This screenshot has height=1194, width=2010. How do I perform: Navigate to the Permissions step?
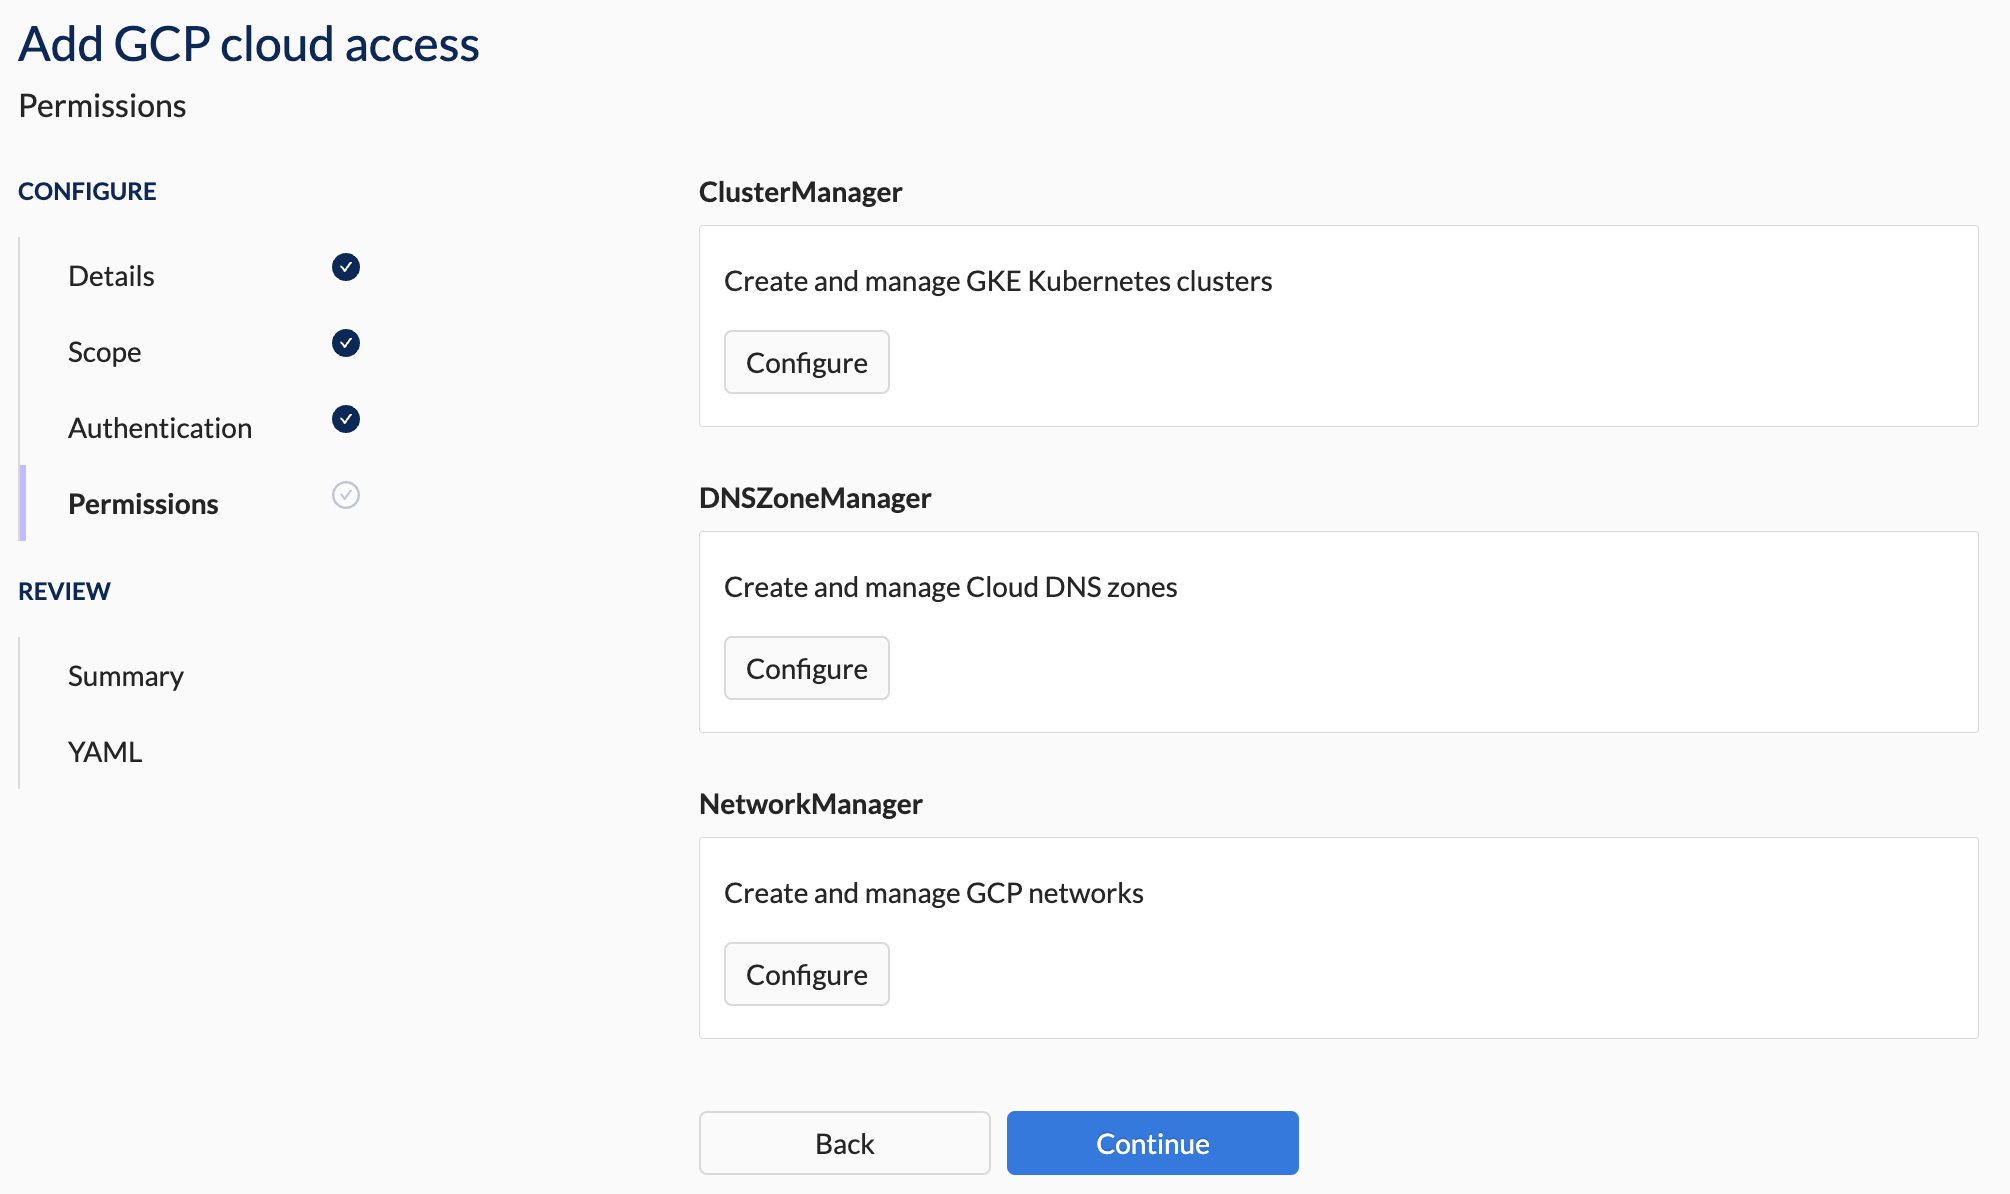(144, 503)
